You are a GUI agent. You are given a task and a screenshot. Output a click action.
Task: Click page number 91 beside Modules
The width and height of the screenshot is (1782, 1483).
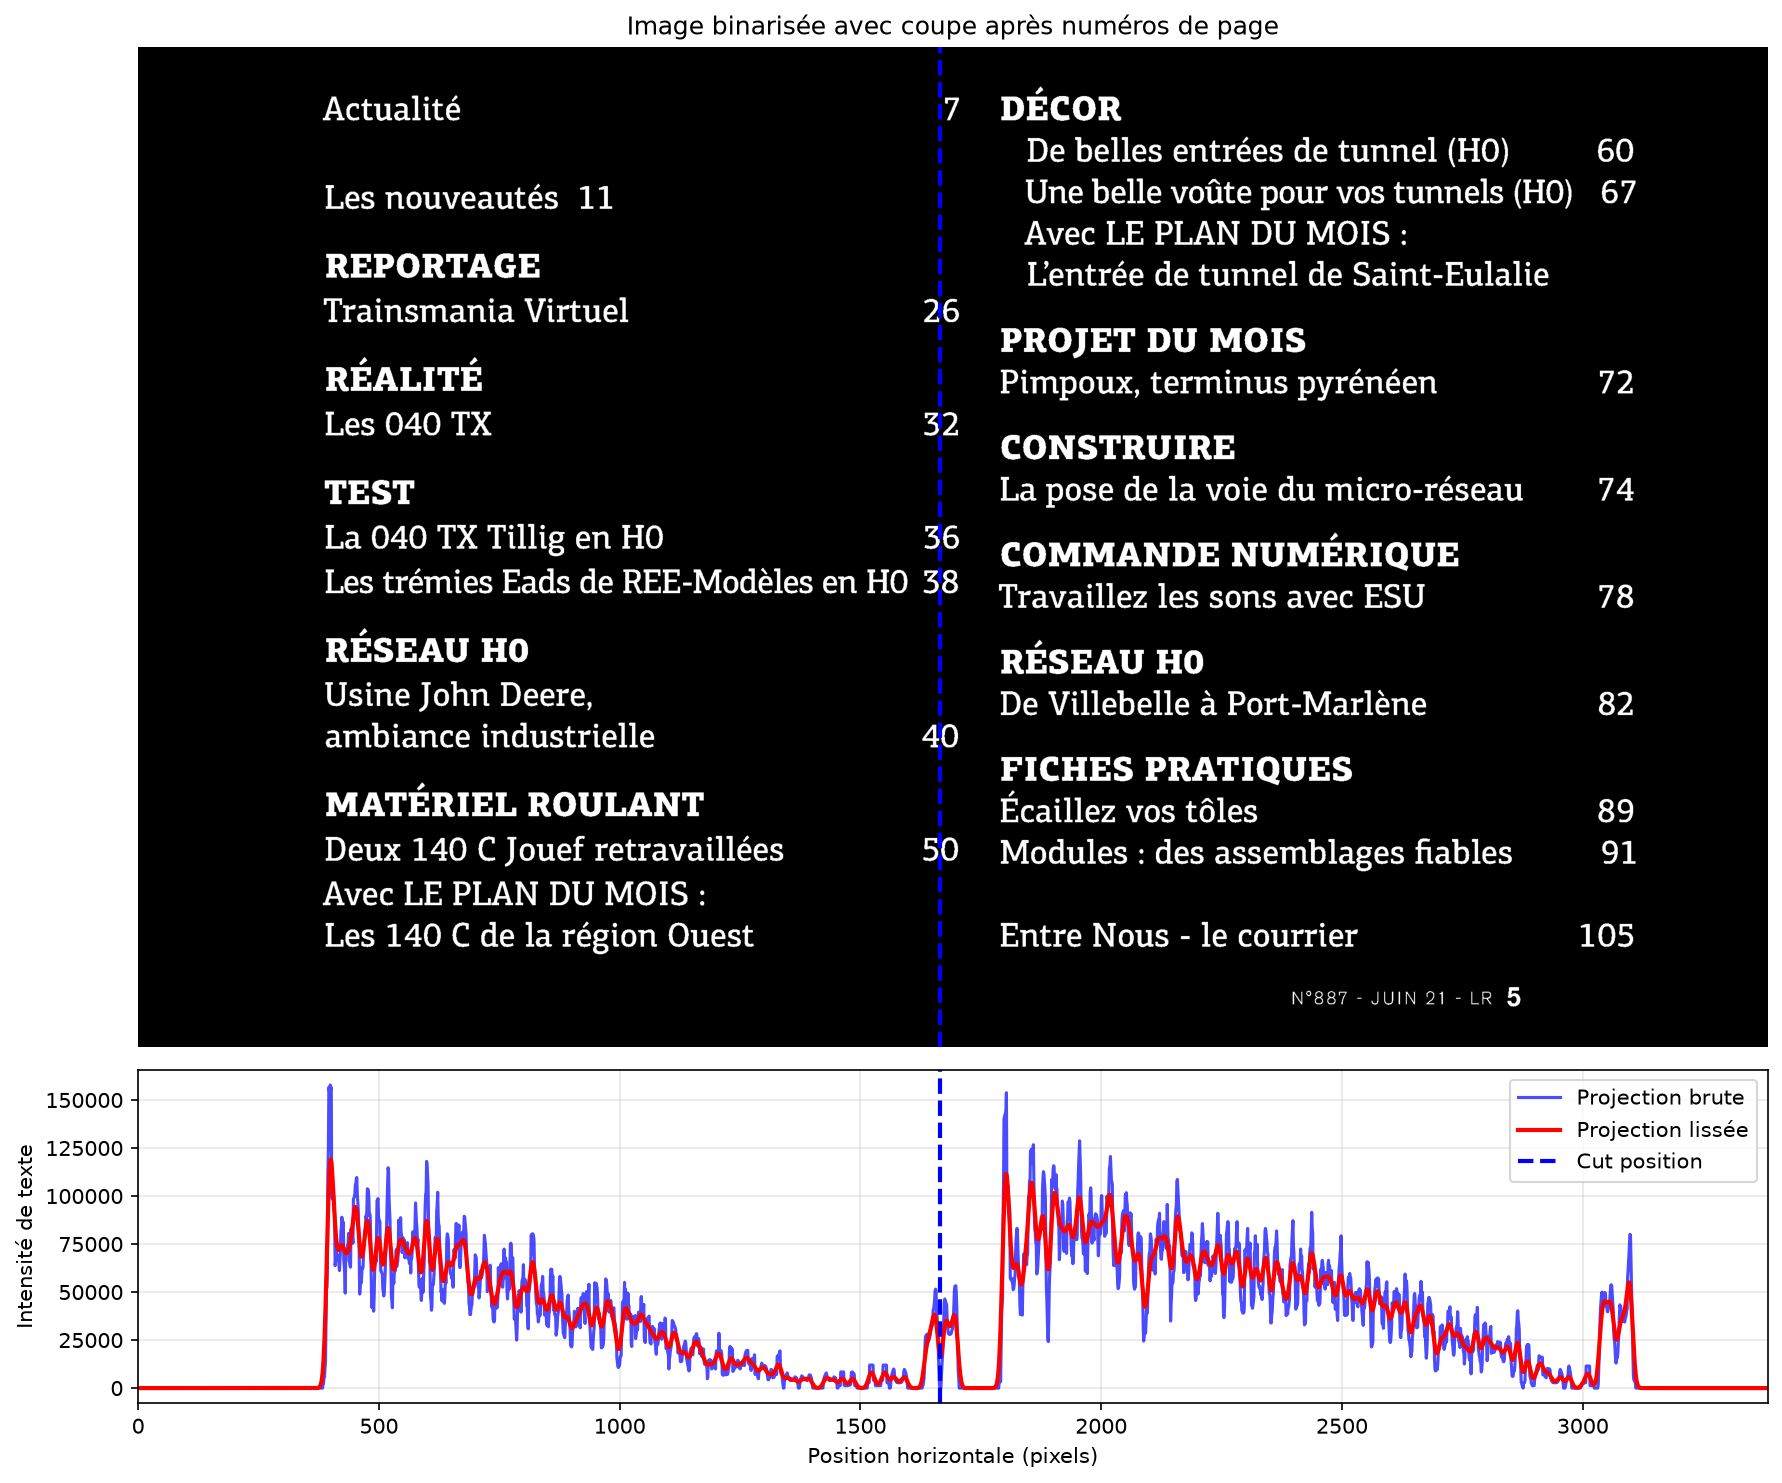[1619, 853]
